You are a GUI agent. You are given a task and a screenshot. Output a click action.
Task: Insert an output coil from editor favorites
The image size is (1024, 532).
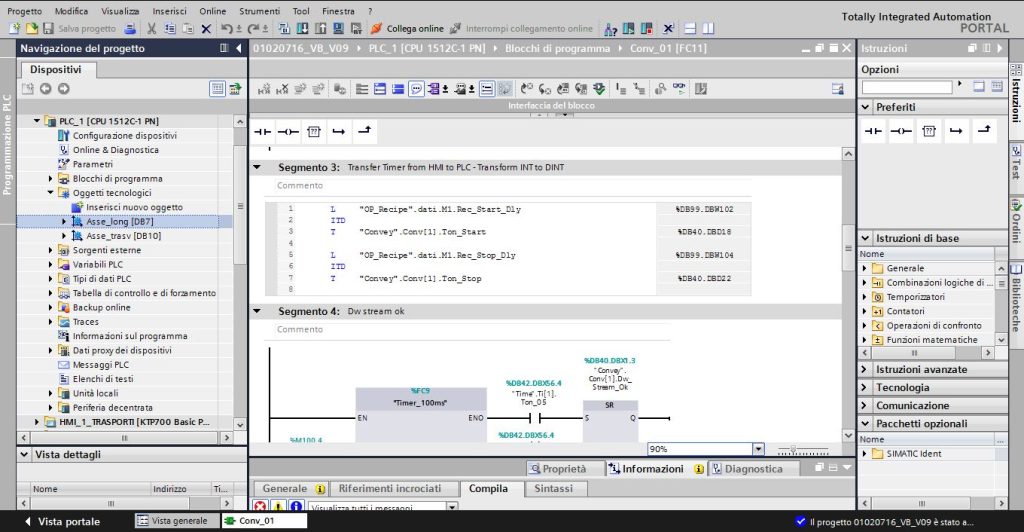(288, 131)
